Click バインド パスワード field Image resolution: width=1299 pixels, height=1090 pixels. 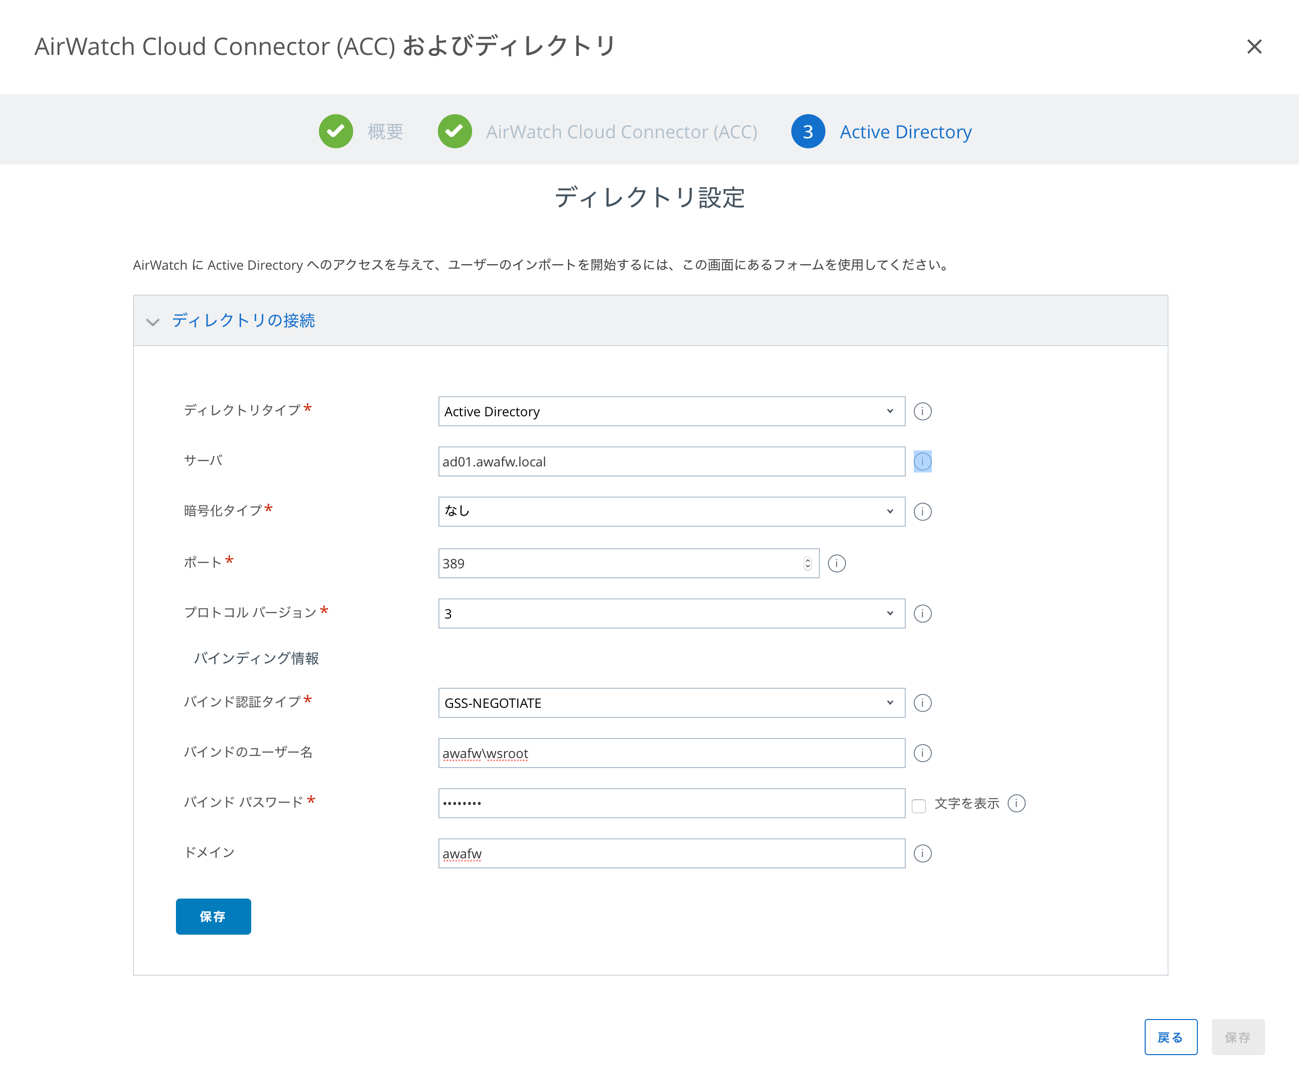[x=672, y=803]
